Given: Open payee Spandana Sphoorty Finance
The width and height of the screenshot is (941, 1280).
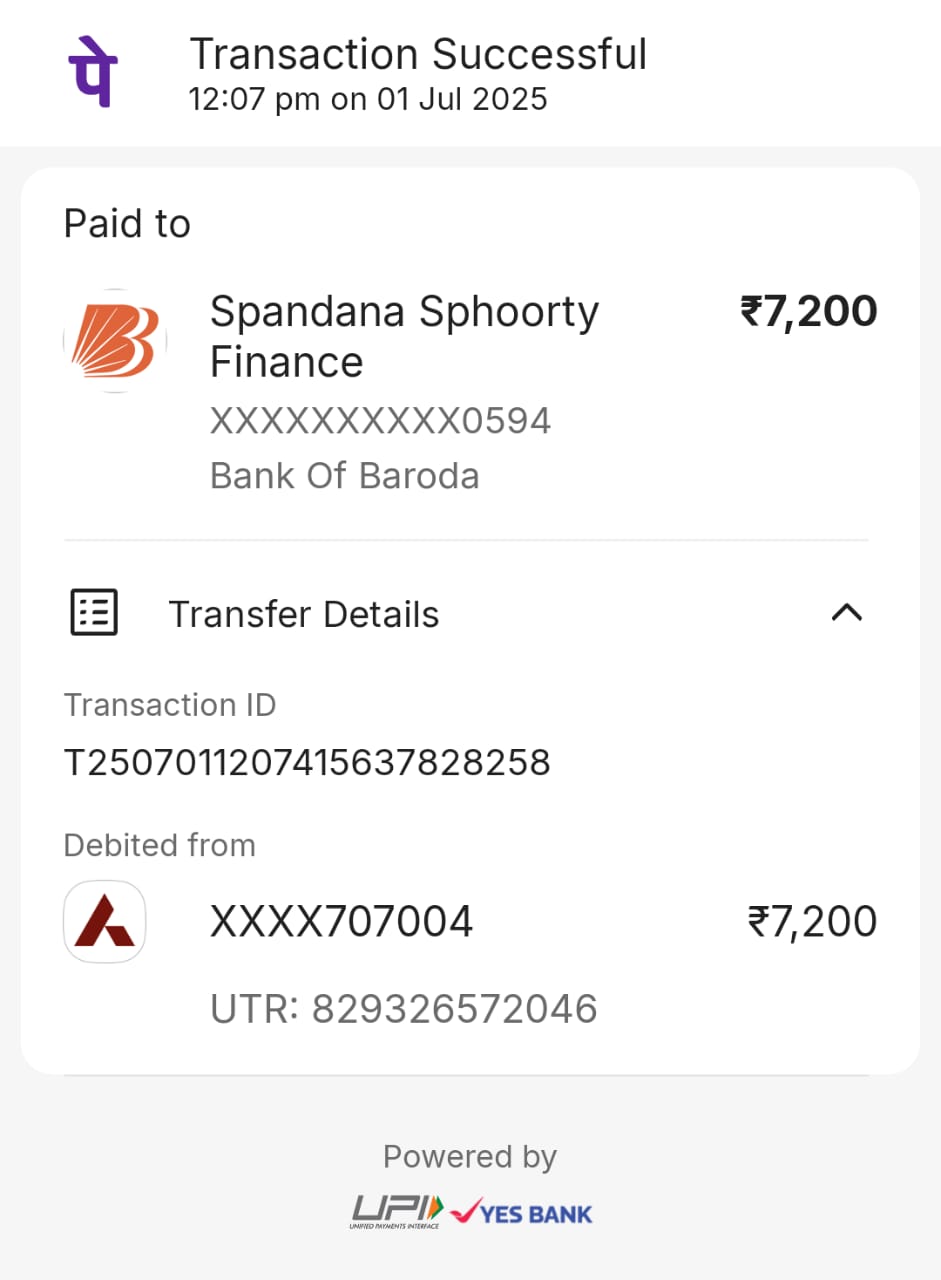Looking at the screenshot, I should (x=404, y=337).
